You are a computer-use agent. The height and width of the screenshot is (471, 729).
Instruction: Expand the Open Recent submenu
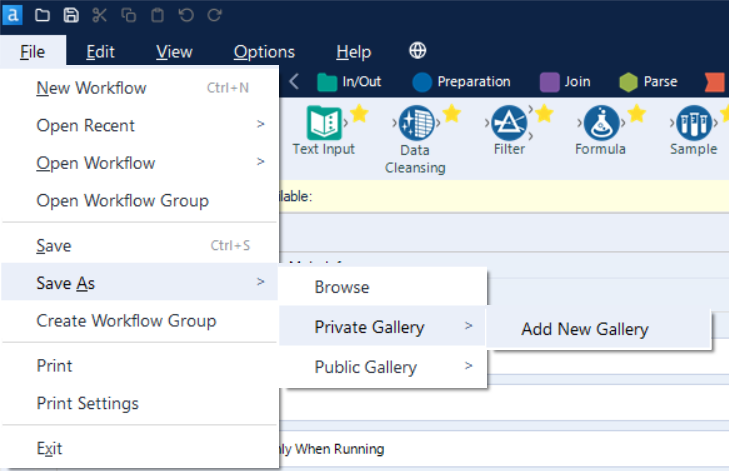[140, 125]
